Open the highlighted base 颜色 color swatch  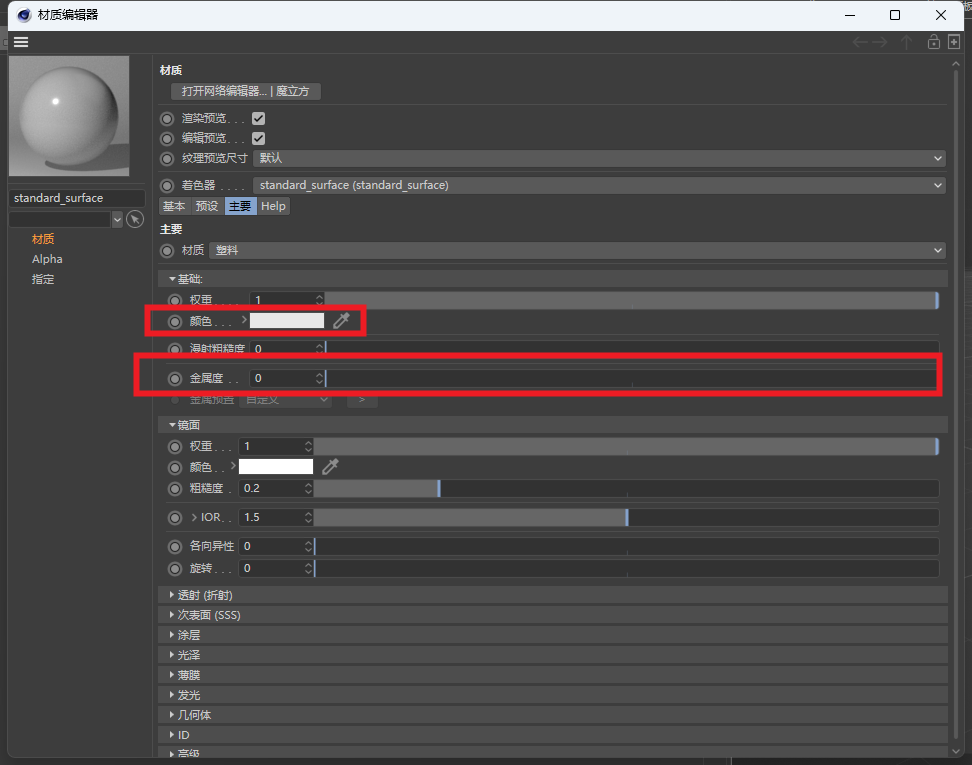285,322
